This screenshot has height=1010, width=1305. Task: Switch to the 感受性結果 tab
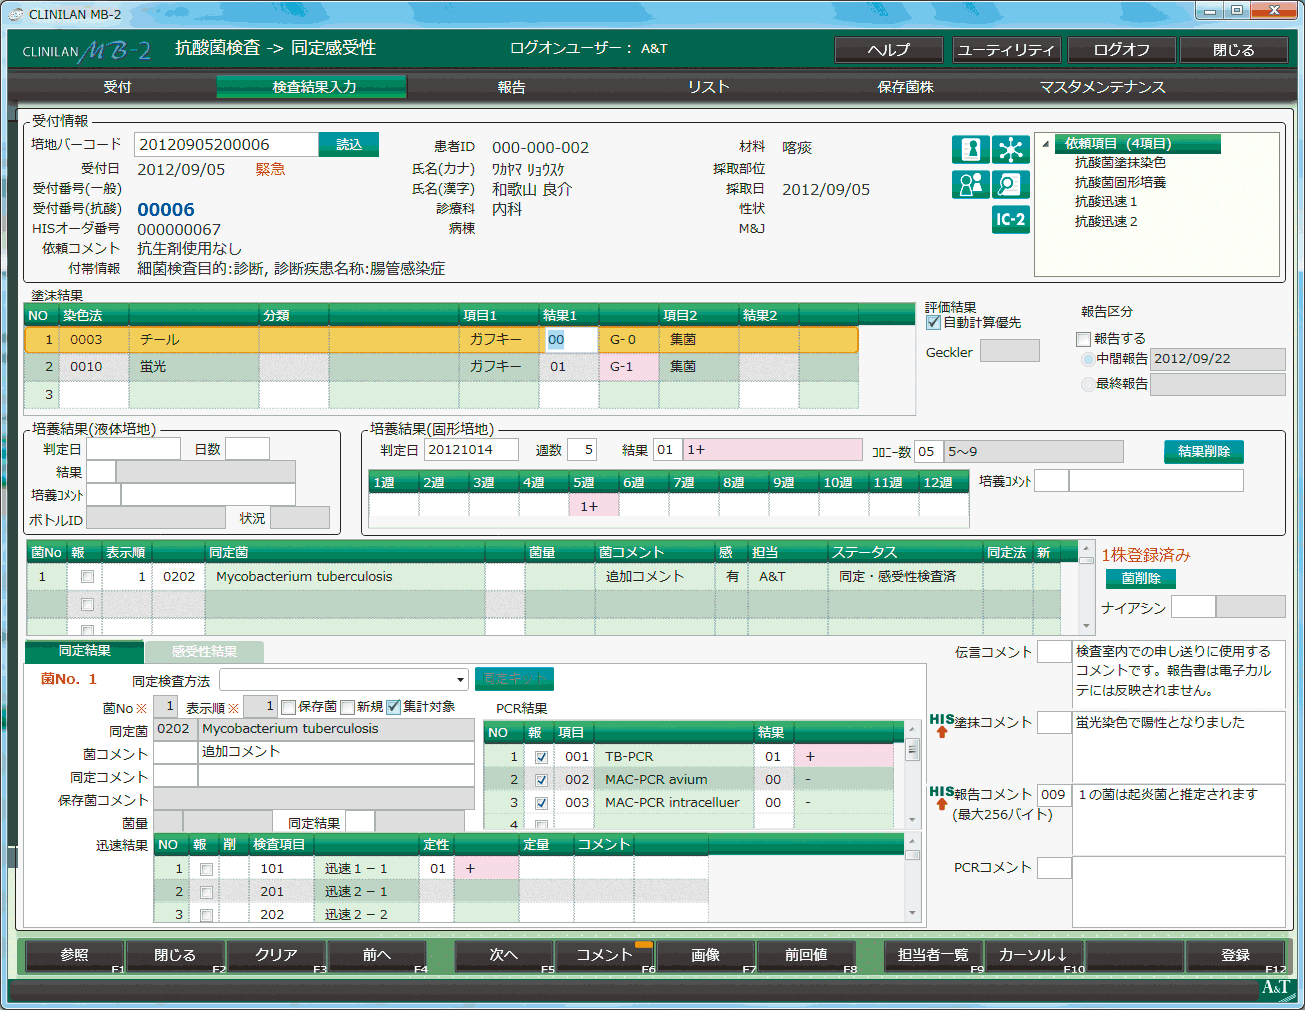click(204, 652)
